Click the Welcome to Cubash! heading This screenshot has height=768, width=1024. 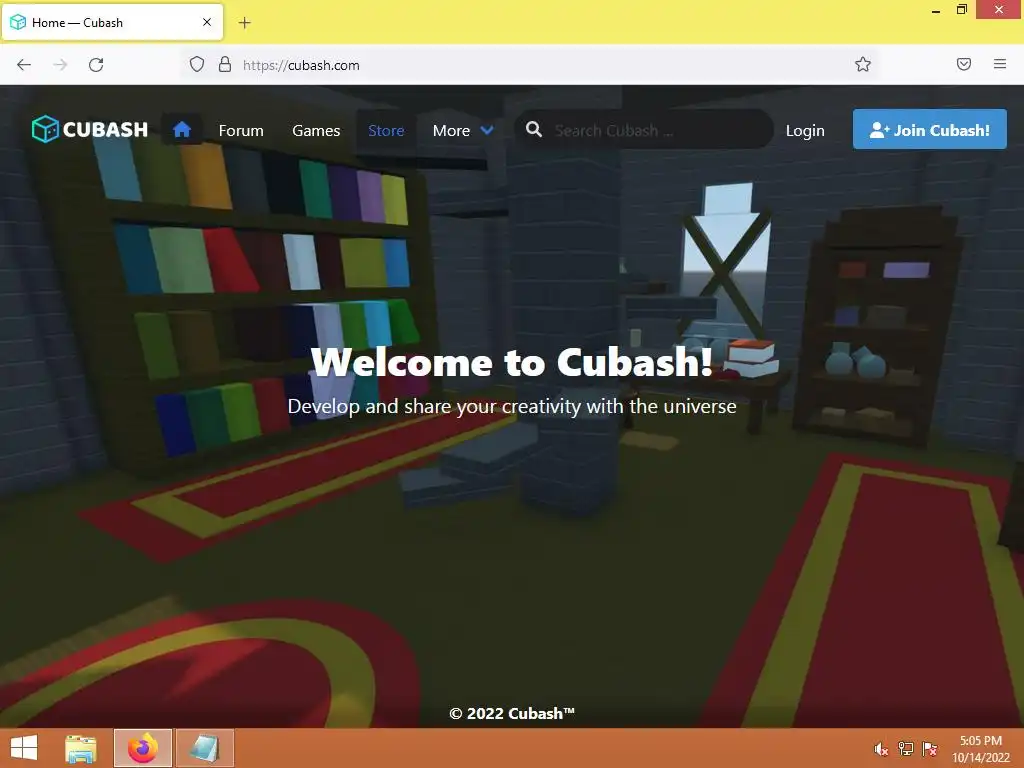point(511,362)
